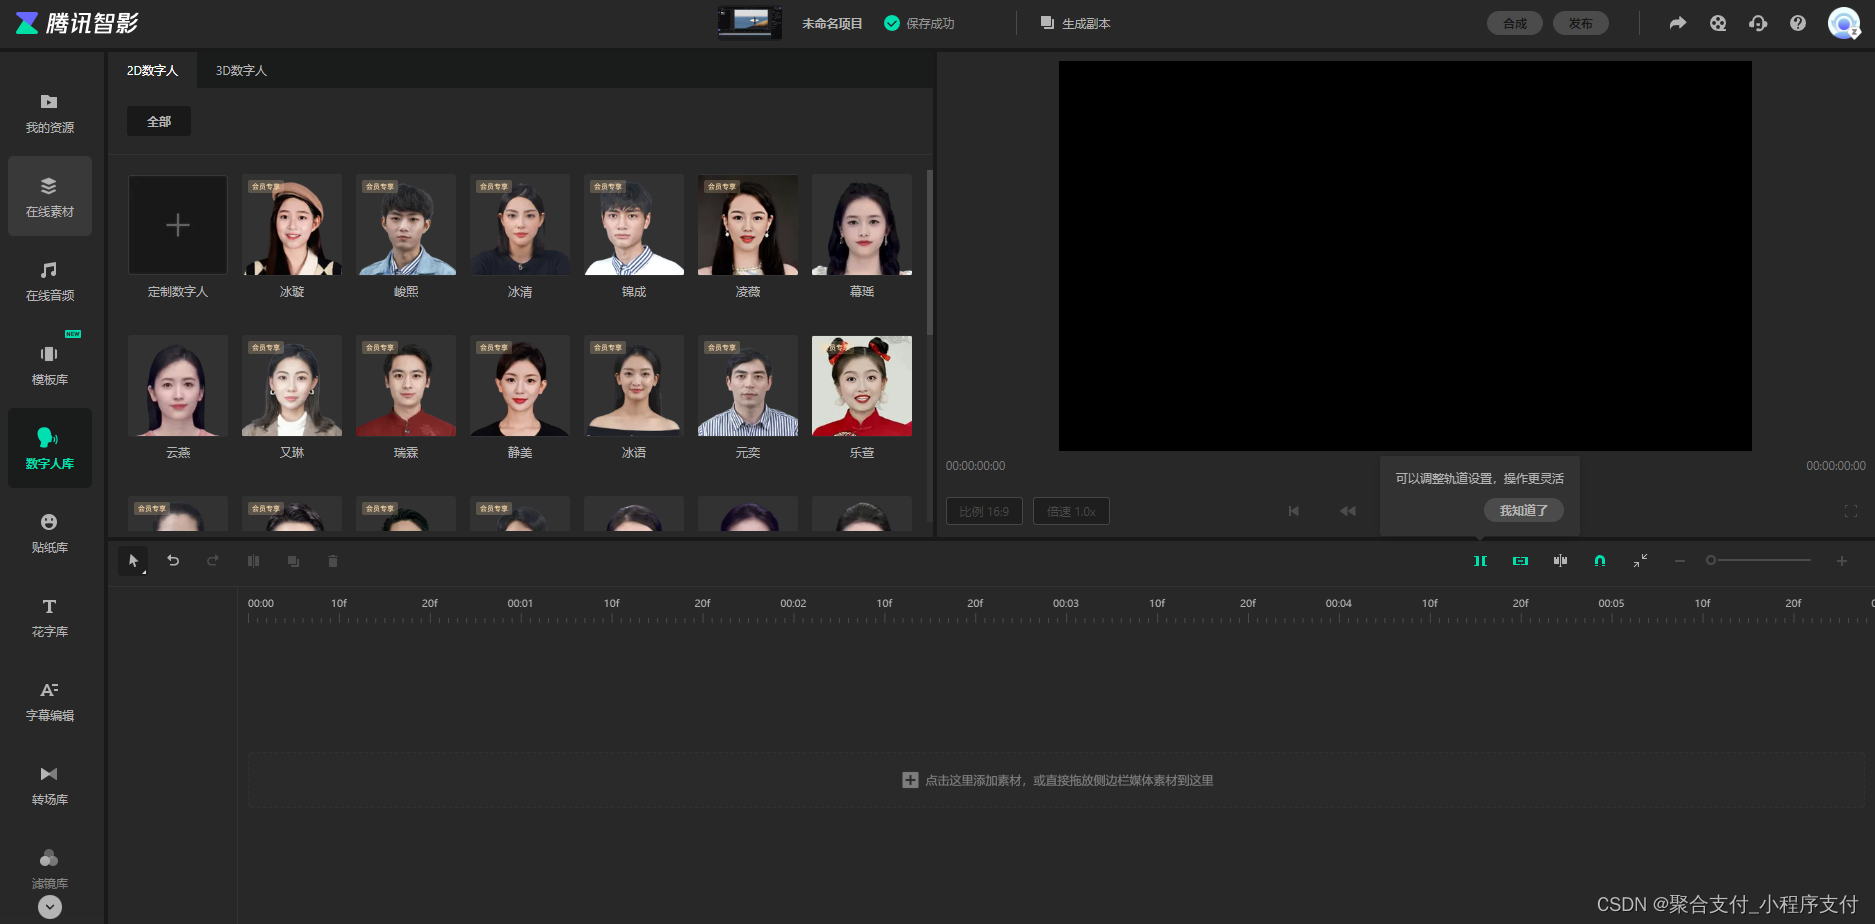Dismiss tooltip with 我知道了 button

(x=1524, y=510)
